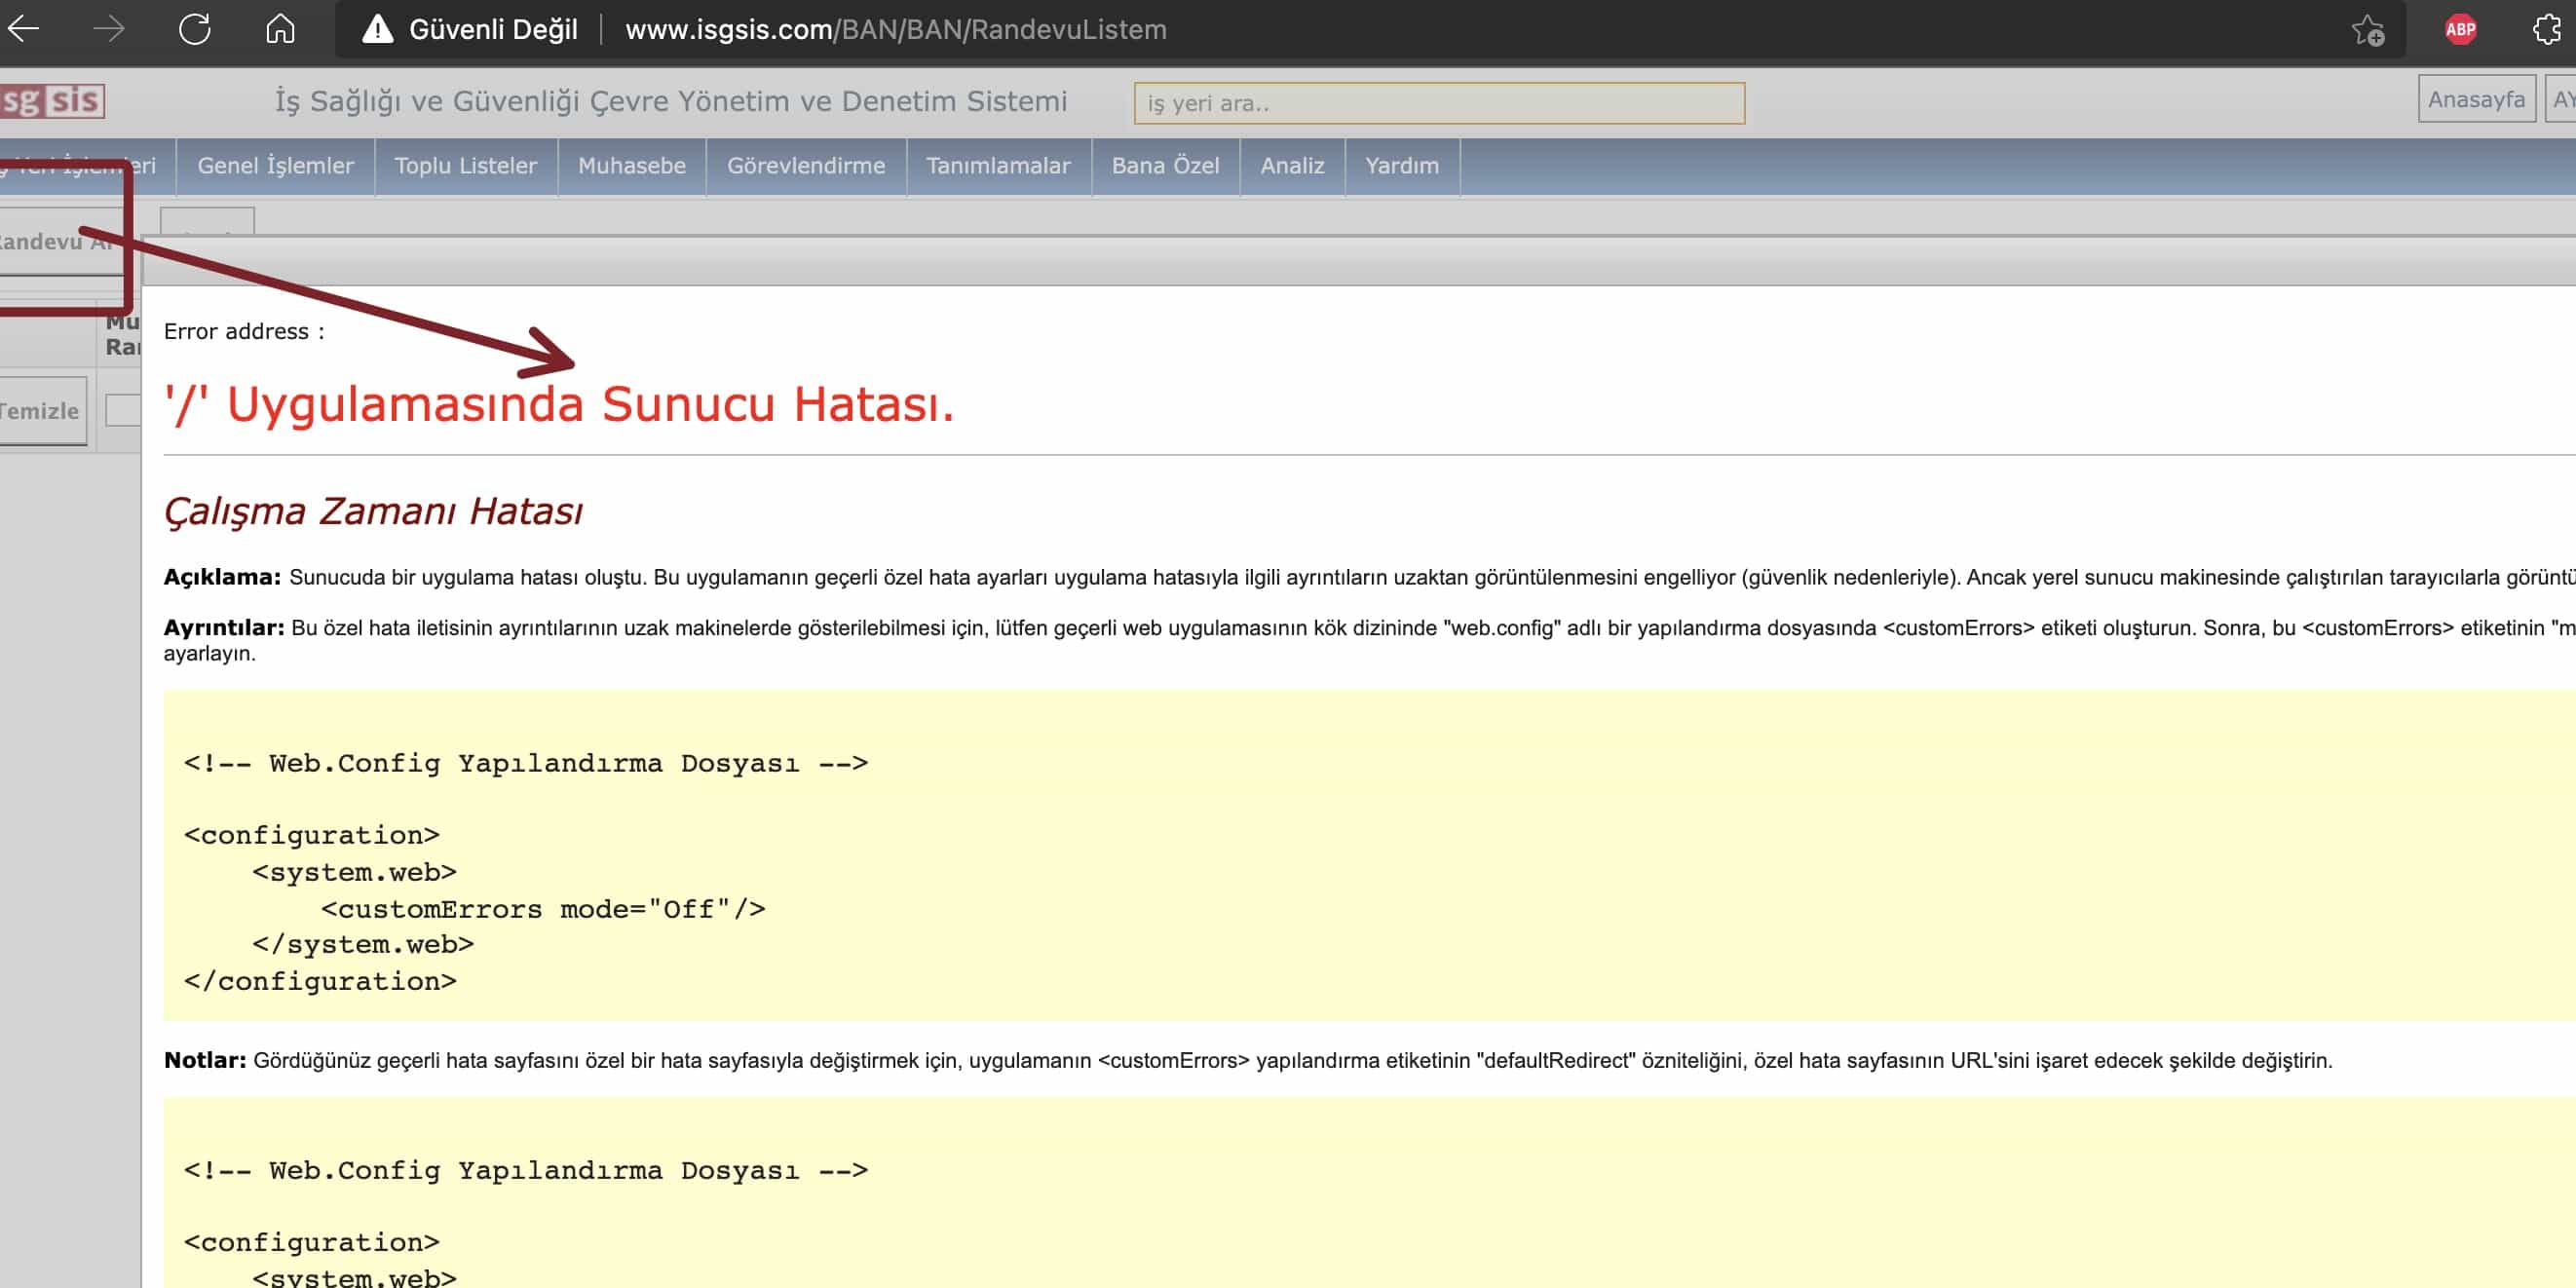Open the Yardım help menu
The image size is (2576, 1288).
click(1401, 166)
